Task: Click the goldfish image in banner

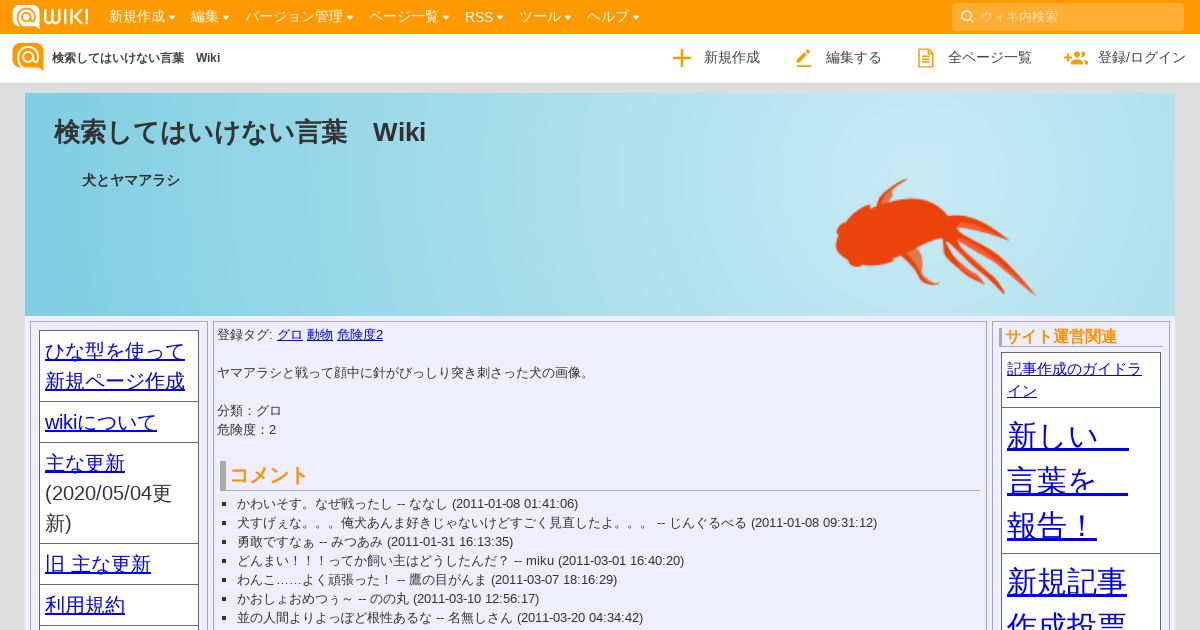Action: coord(935,237)
